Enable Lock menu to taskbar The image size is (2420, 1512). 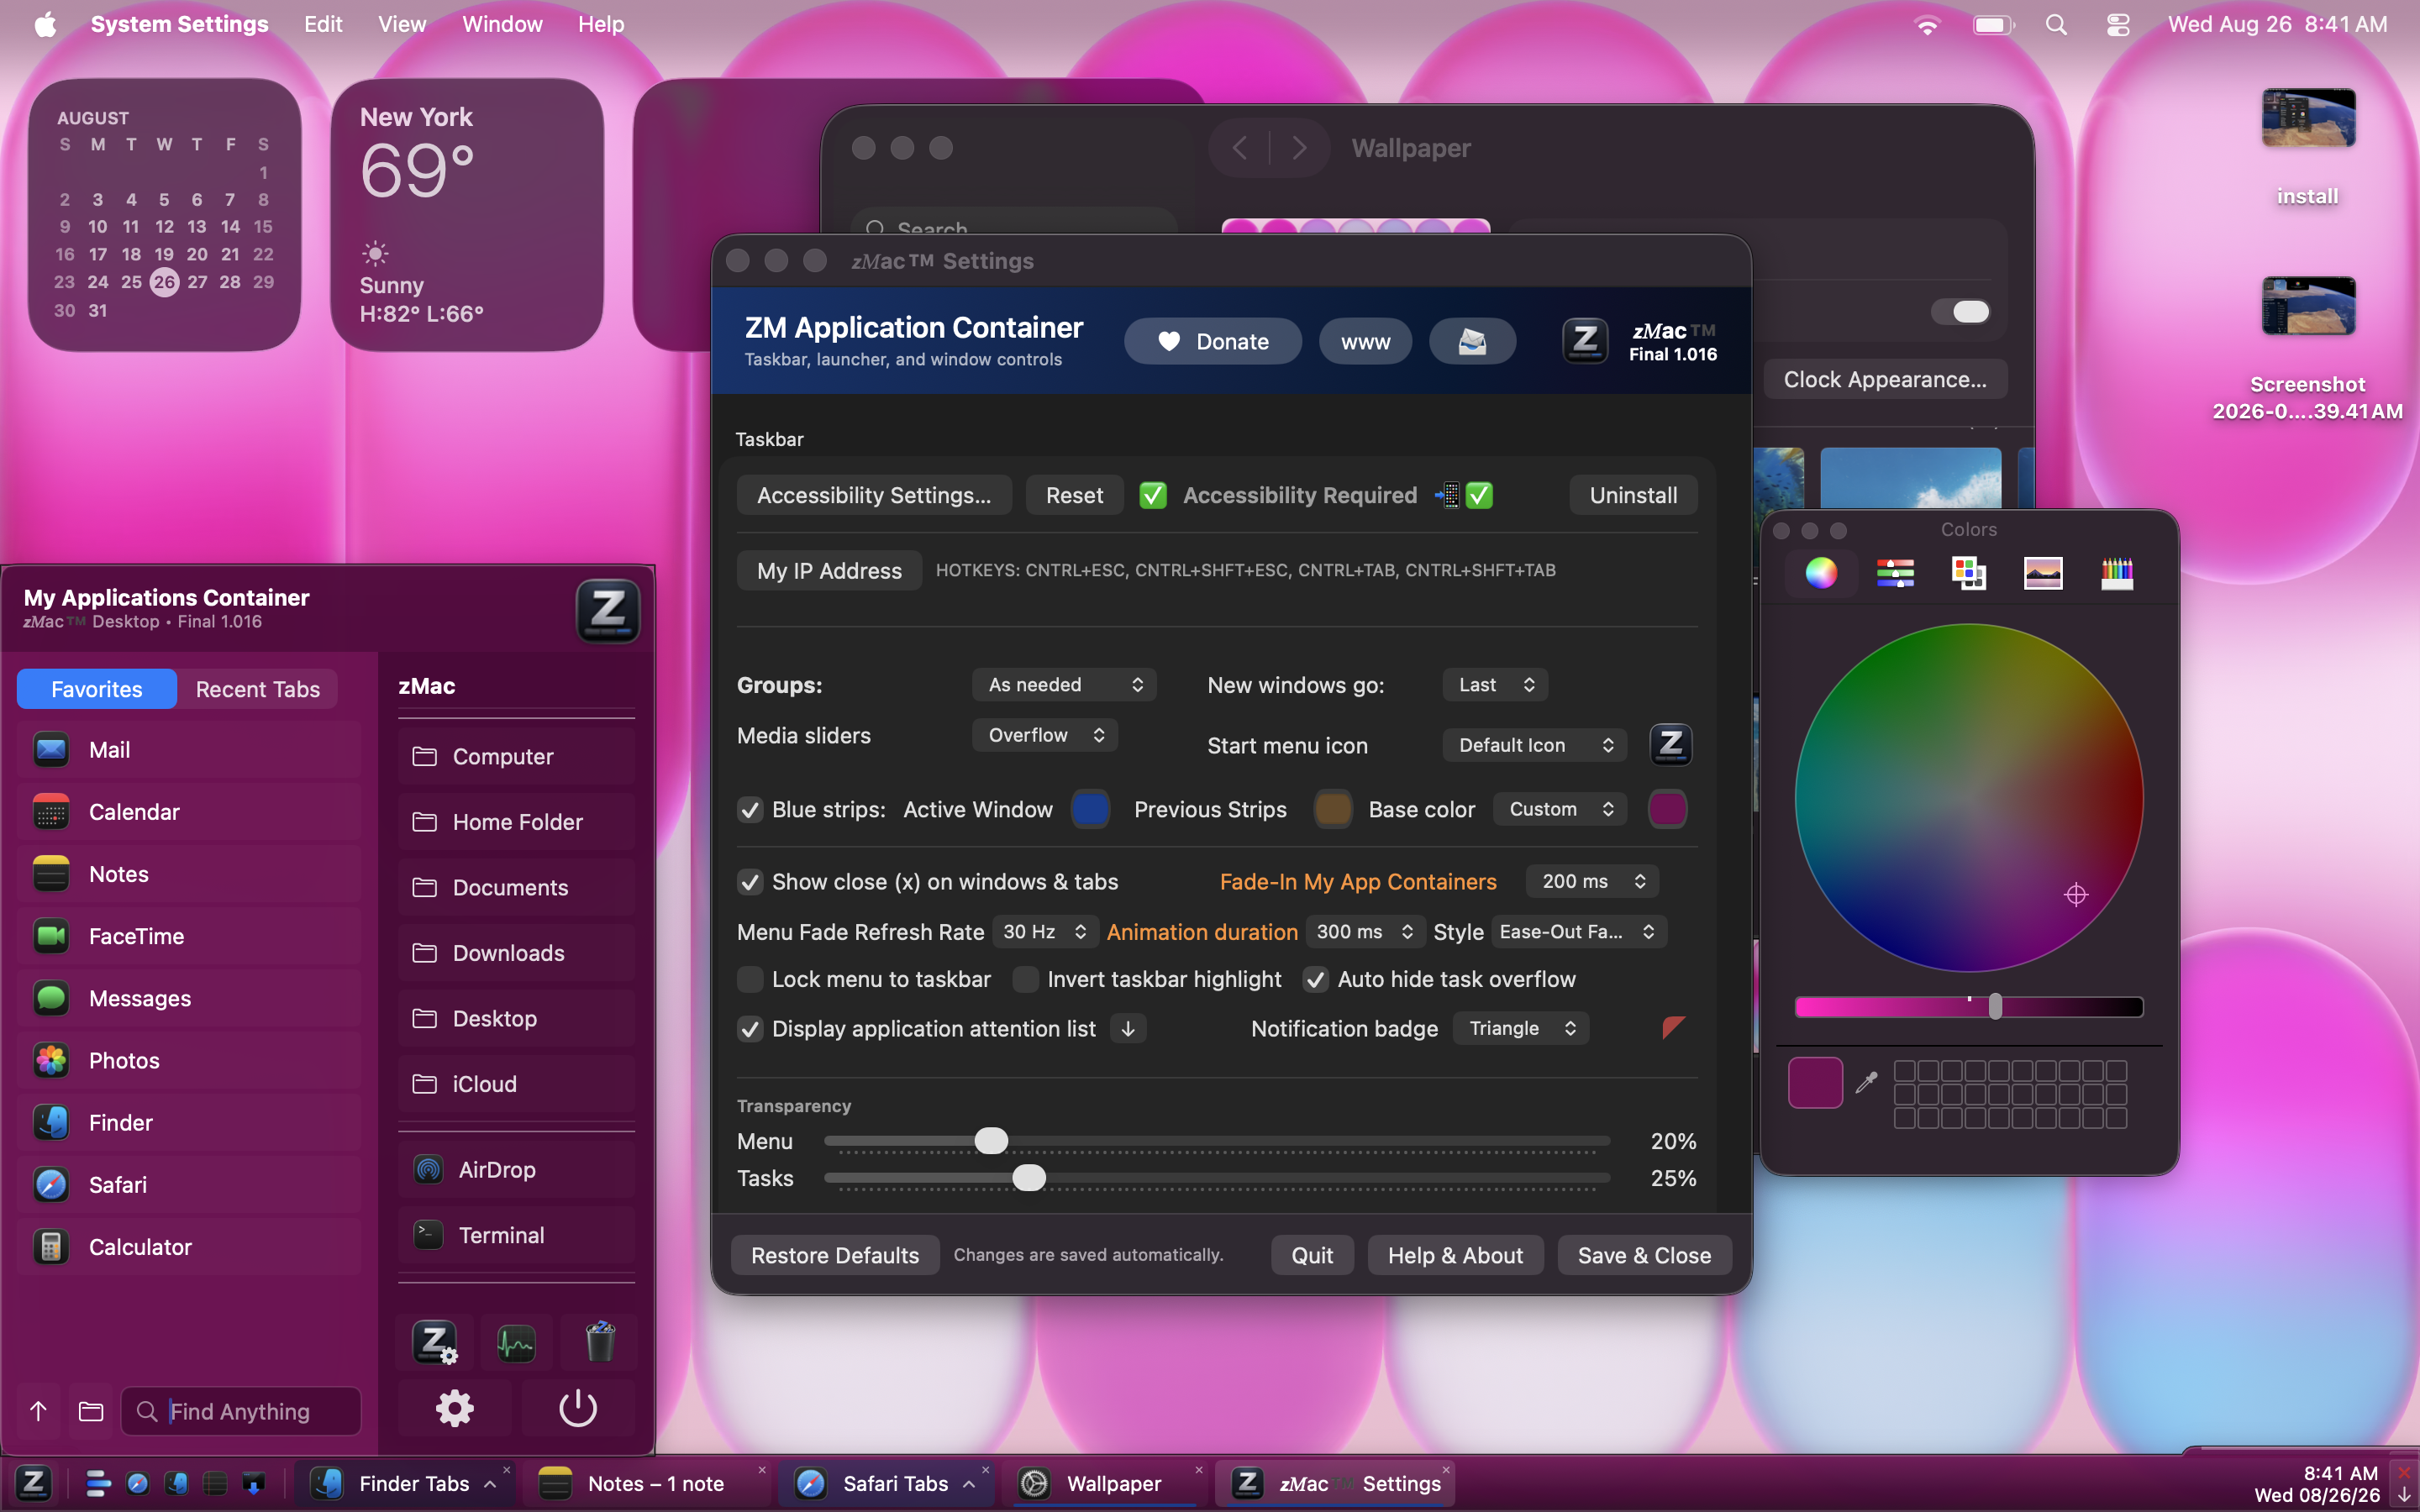(750, 980)
